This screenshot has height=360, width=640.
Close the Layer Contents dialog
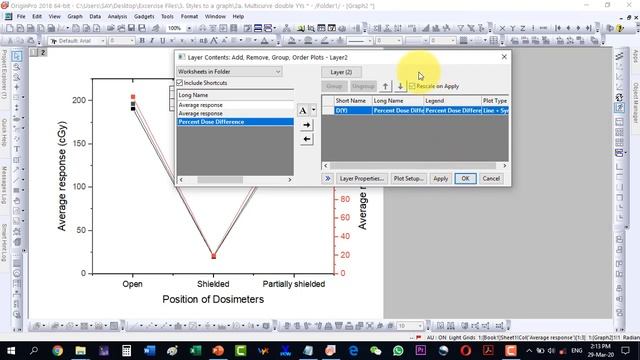[x=504, y=57]
